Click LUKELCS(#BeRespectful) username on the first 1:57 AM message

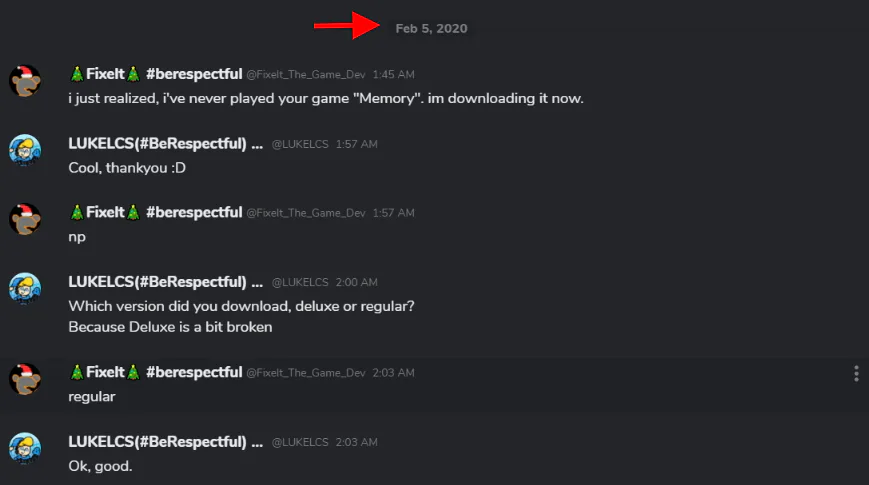pos(166,144)
